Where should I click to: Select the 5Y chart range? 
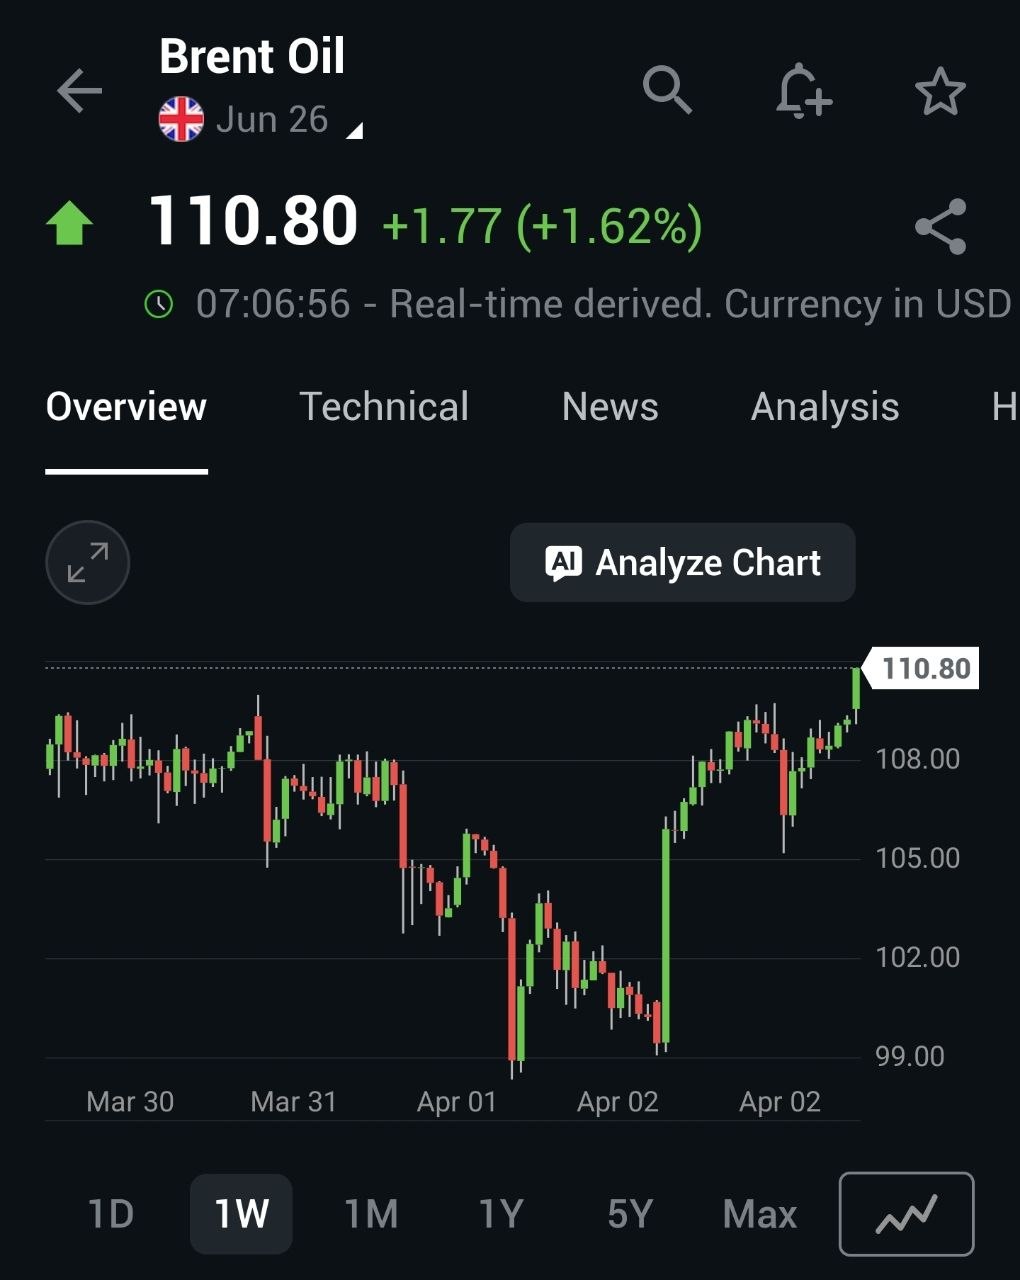click(630, 1214)
